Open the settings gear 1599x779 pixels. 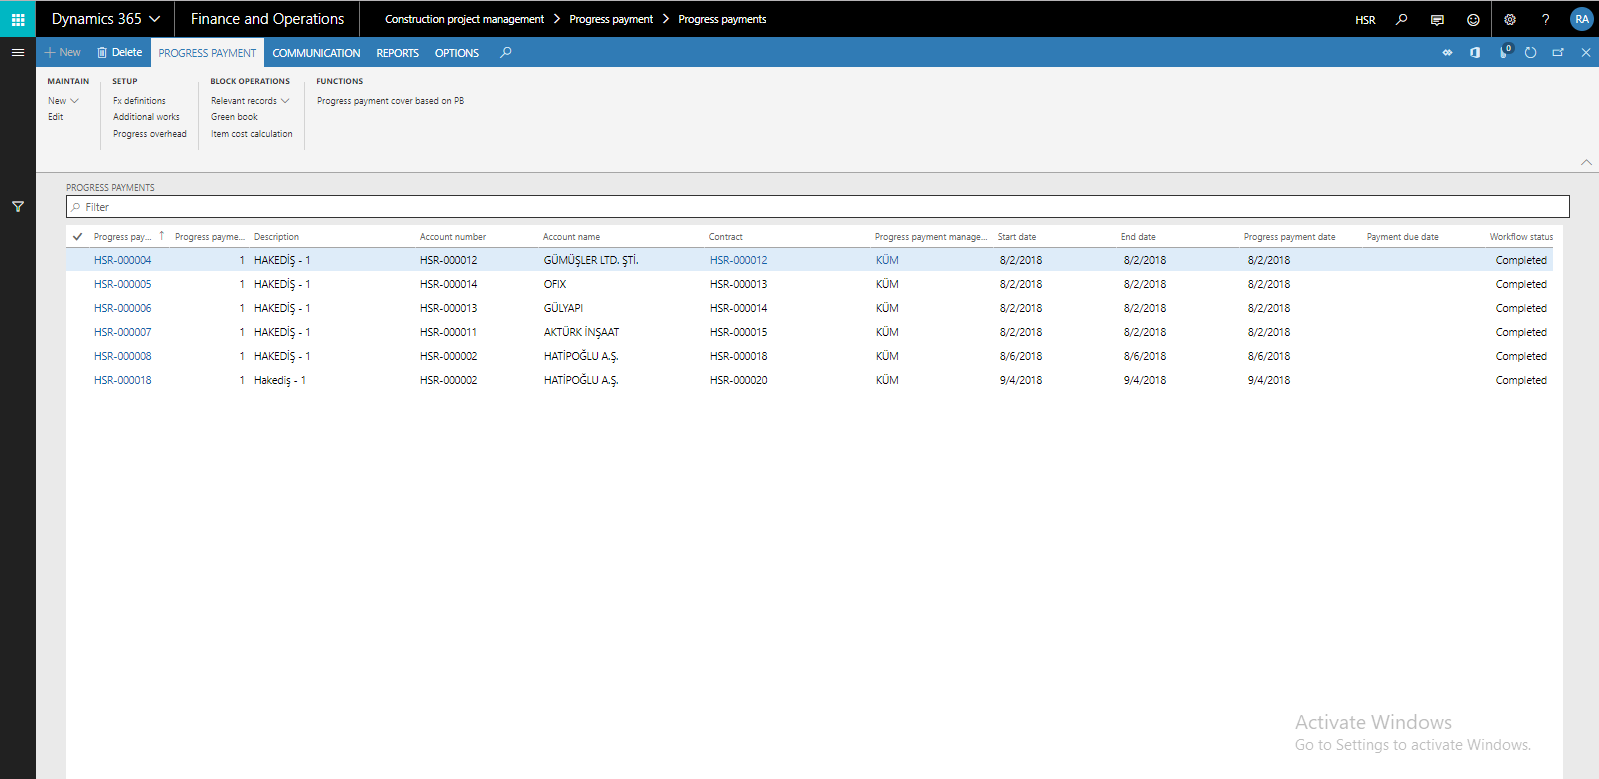tap(1510, 19)
